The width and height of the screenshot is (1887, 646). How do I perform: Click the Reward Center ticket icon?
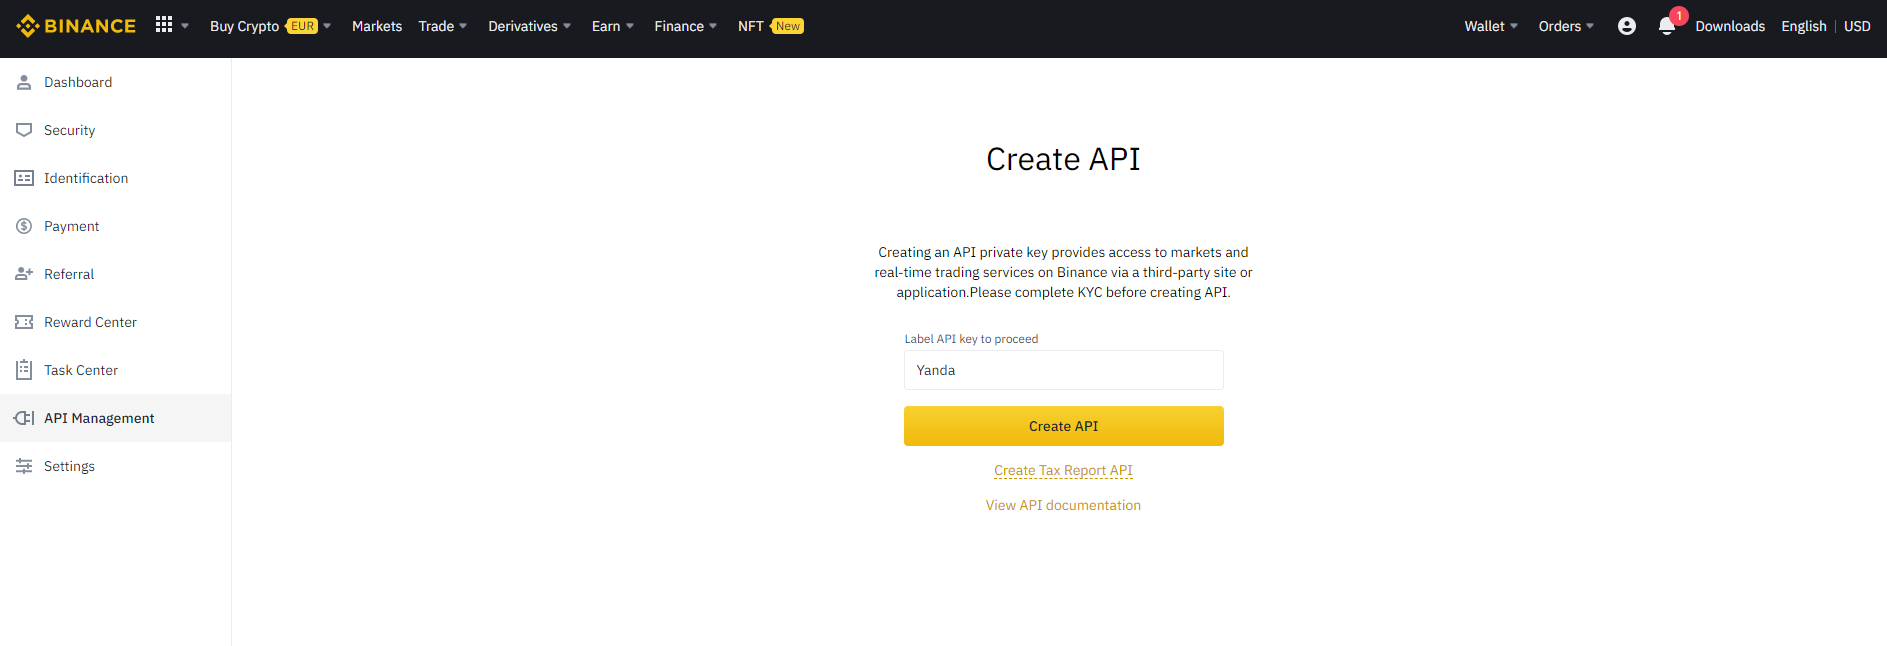click(x=24, y=322)
